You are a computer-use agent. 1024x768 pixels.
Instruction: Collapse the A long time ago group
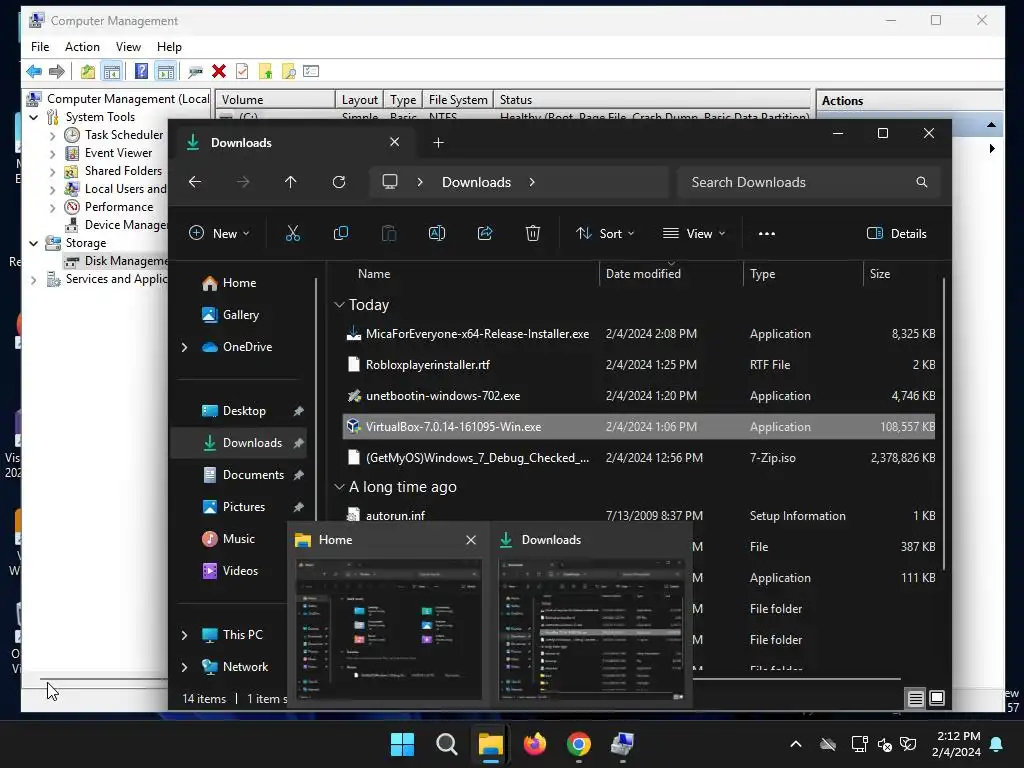(x=339, y=487)
